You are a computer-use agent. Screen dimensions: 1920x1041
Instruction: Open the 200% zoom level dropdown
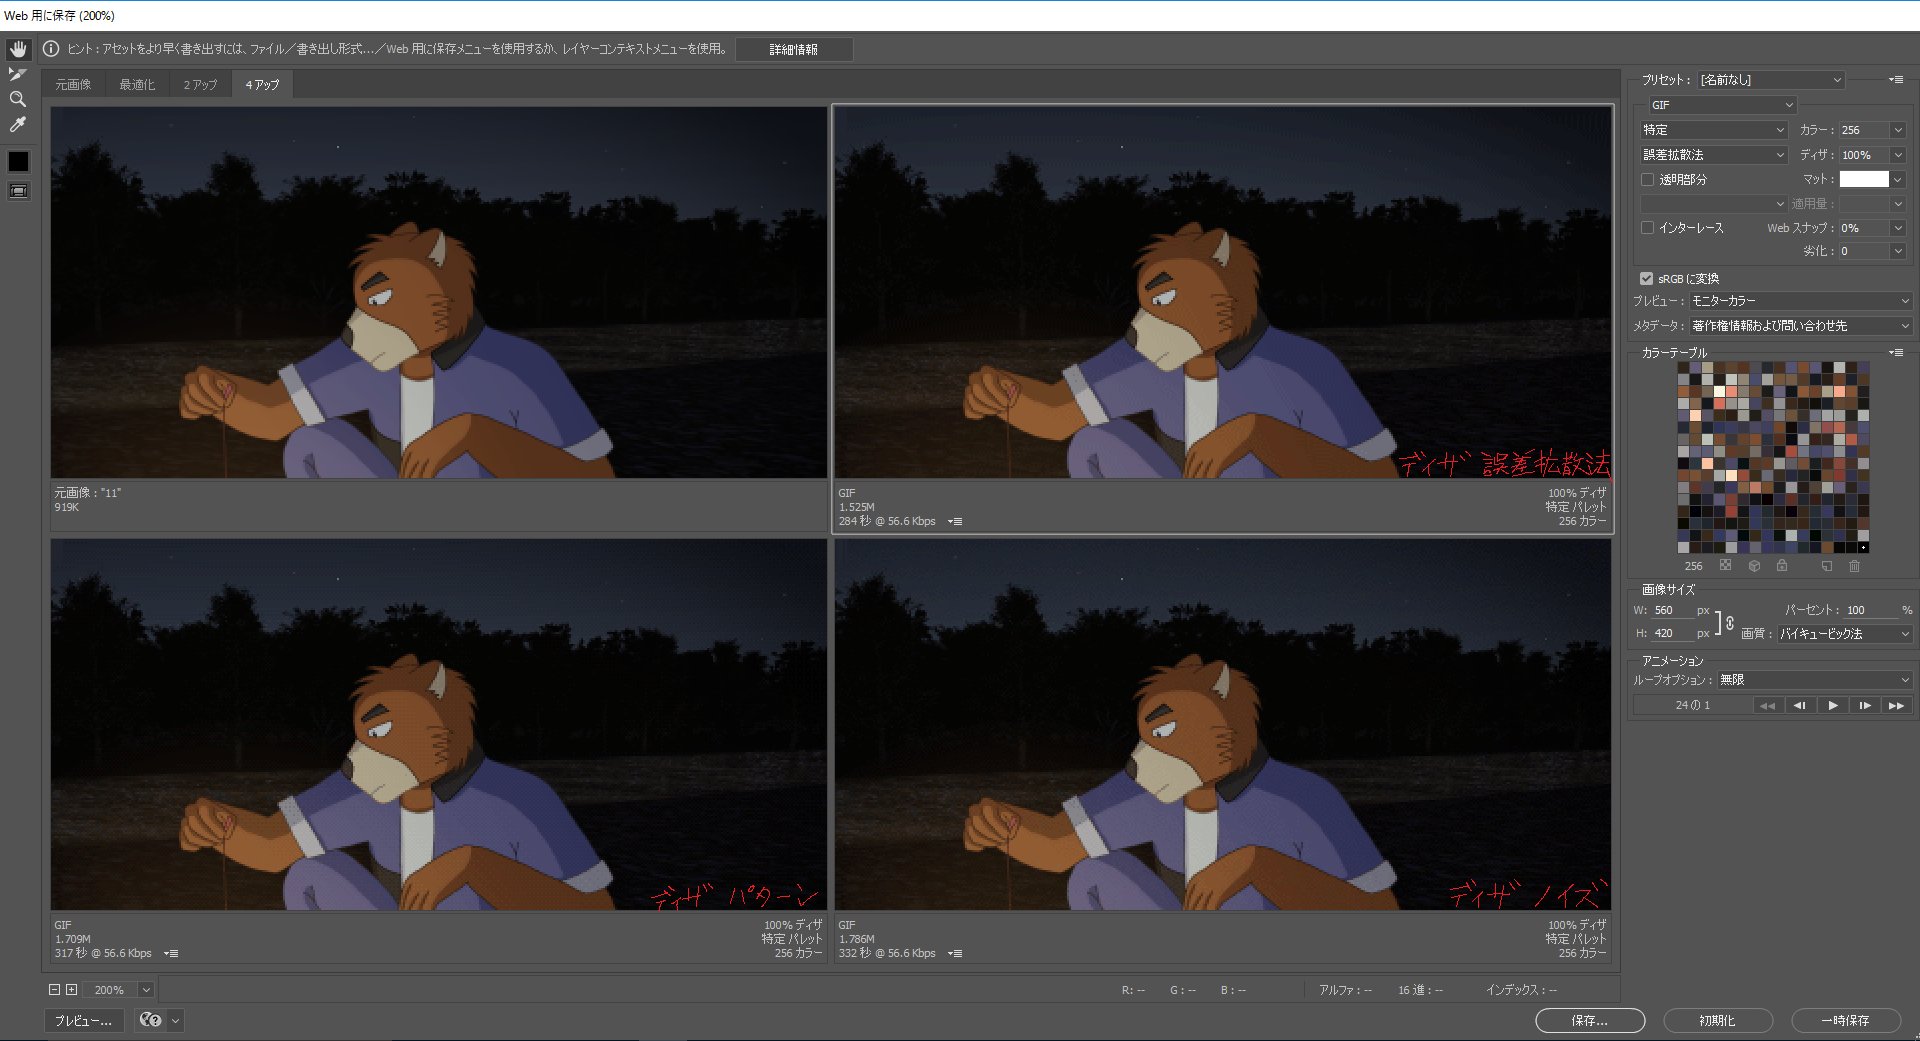(146, 990)
